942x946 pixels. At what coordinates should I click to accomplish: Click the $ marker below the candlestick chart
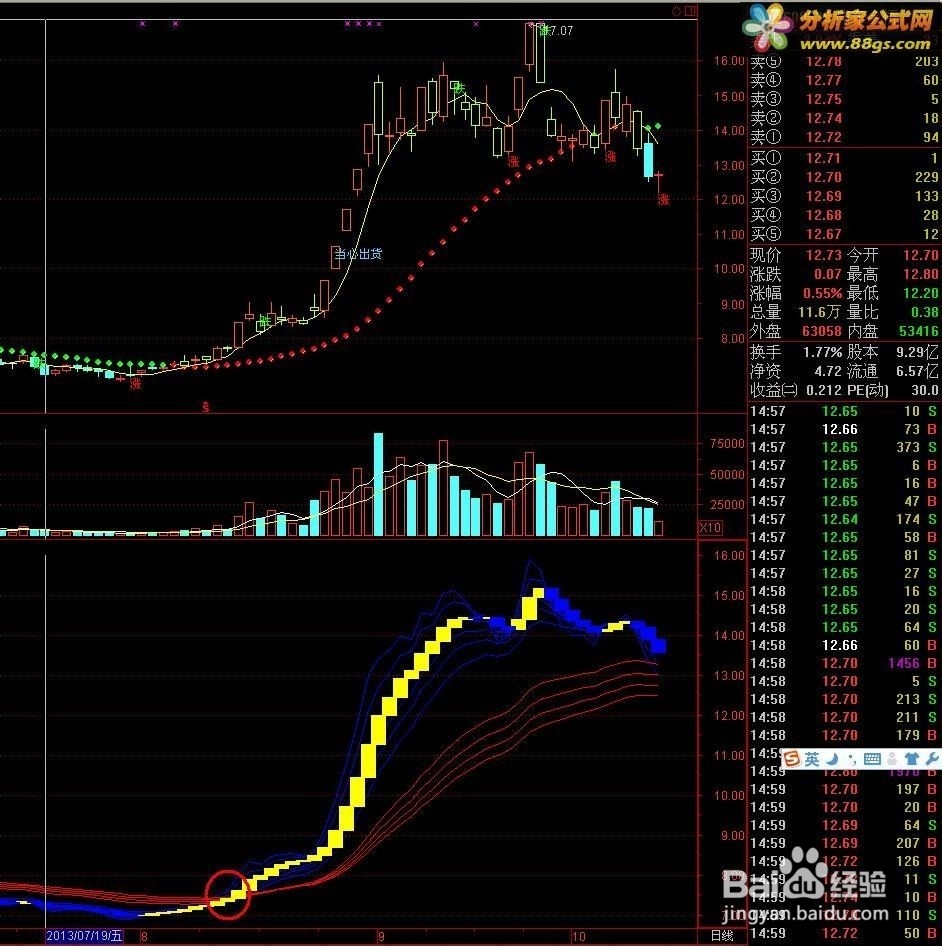205,406
